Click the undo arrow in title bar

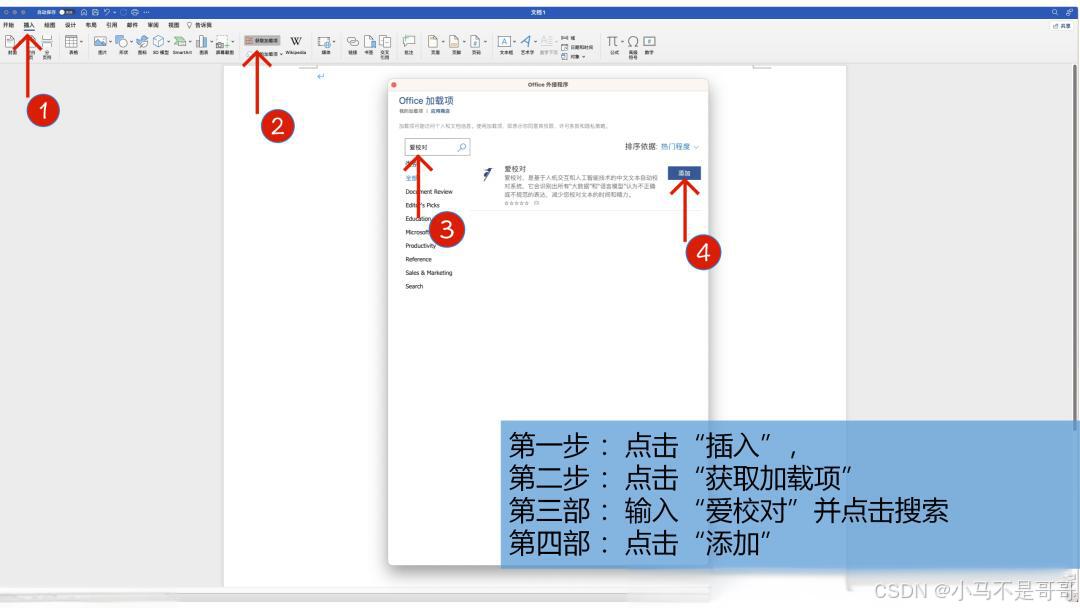tap(107, 12)
